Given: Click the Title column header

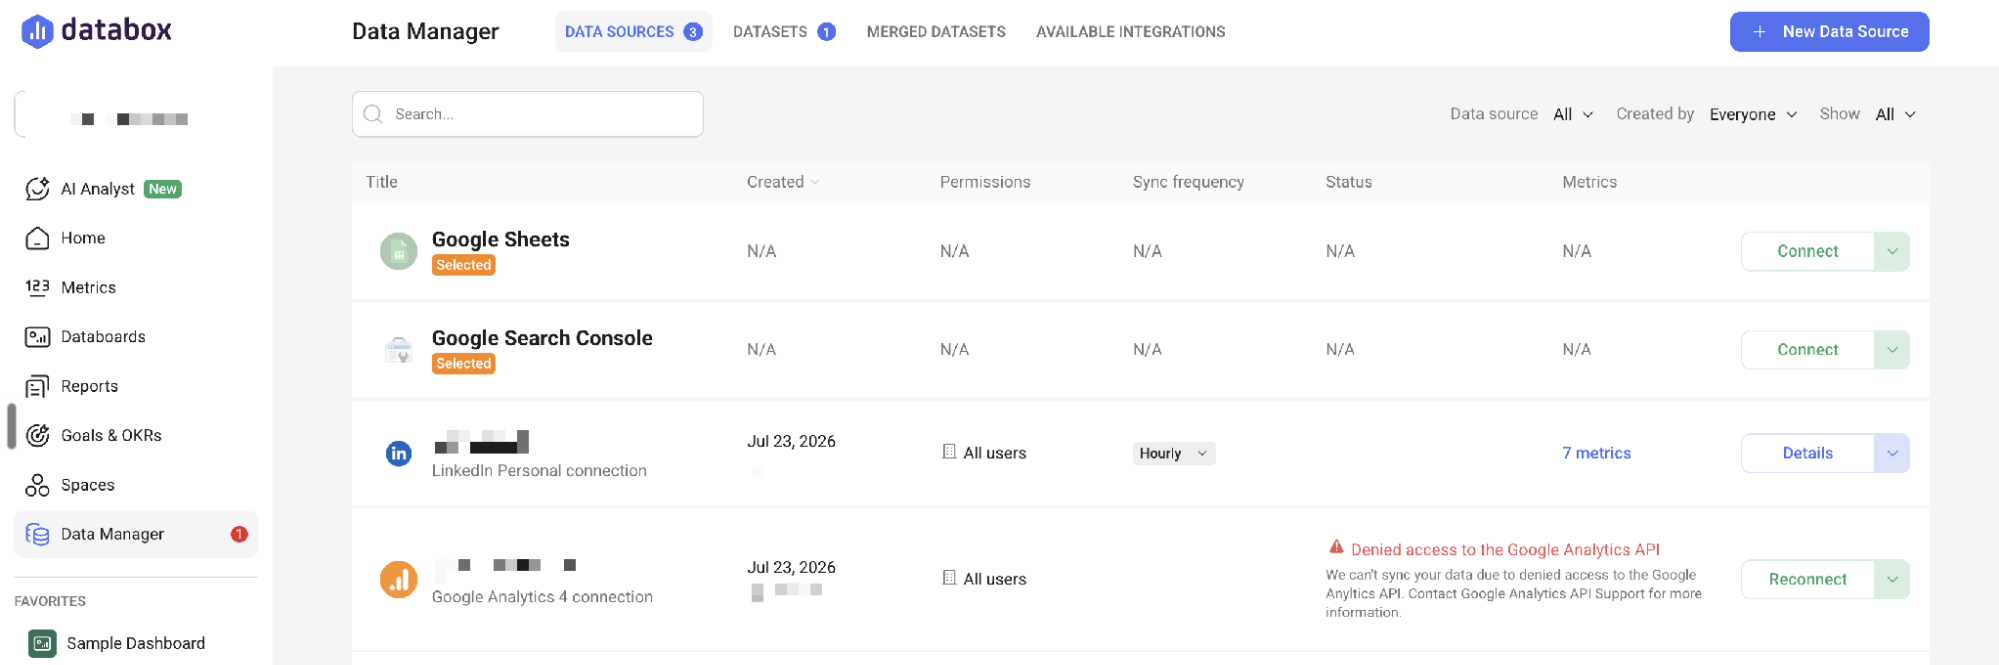Looking at the screenshot, I should point(382,182).
